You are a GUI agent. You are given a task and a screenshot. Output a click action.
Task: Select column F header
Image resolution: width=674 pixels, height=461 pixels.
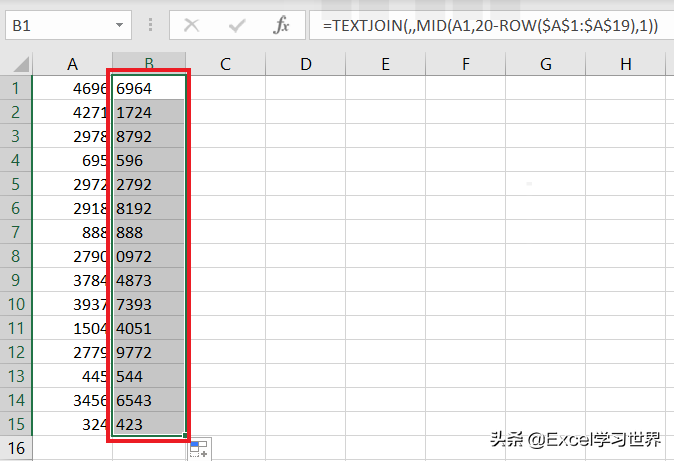(466, 65)
